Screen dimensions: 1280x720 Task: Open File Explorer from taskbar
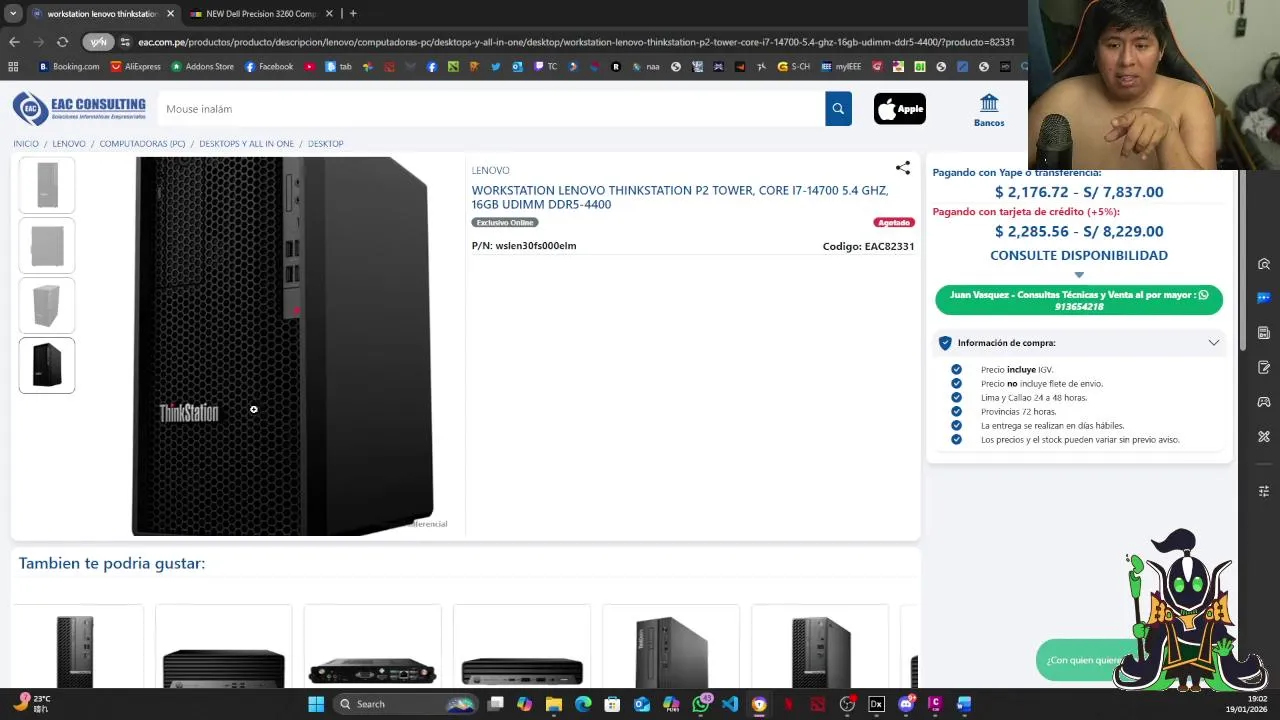(x=554, y=704)
